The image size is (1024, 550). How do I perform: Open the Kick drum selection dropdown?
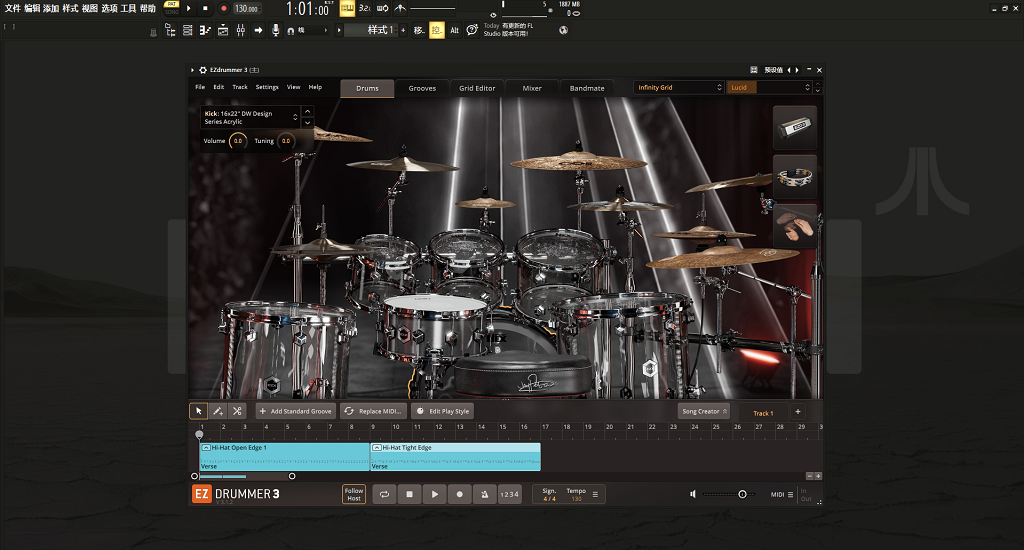pos(295,118)
